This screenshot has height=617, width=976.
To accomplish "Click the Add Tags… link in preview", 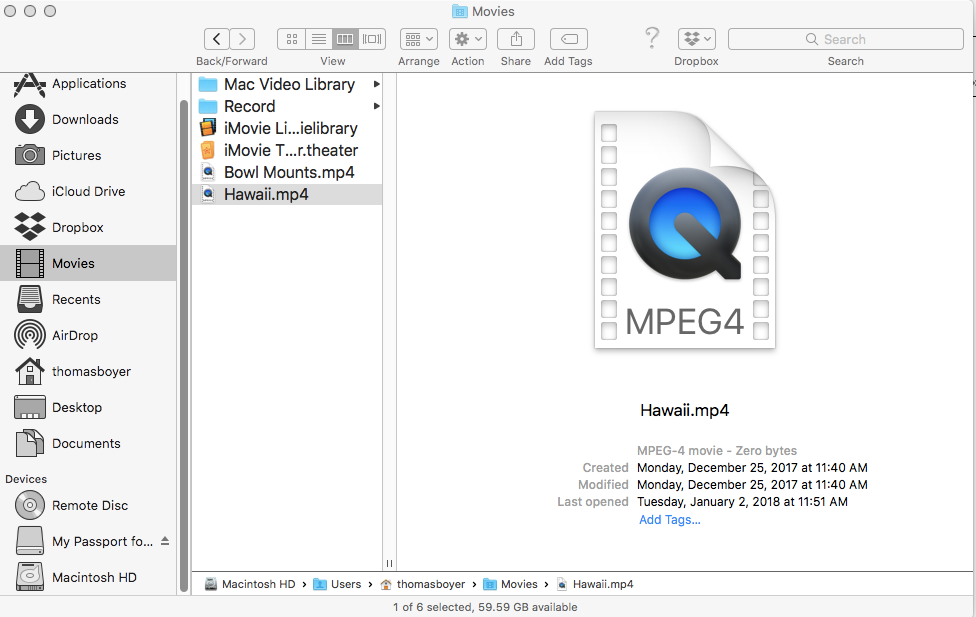I will coord(670,520).
